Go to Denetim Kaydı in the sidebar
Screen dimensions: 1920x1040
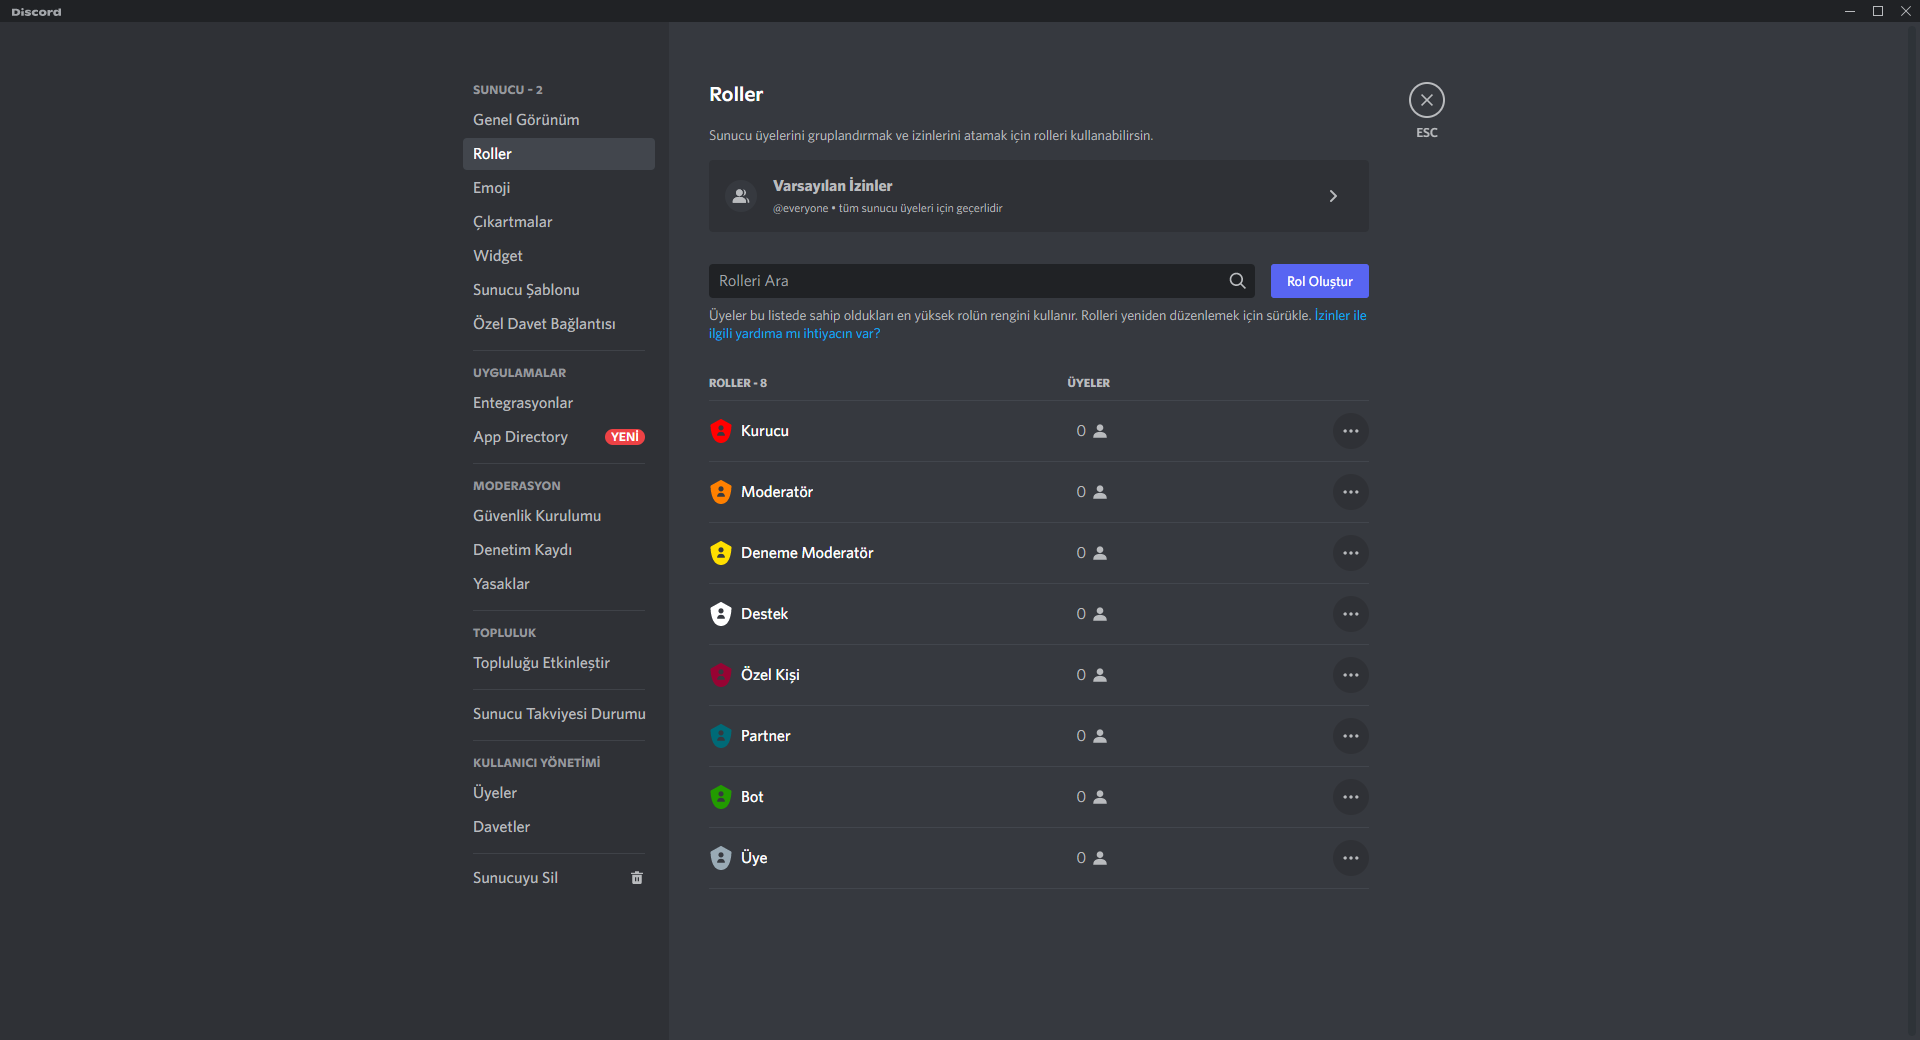522,550
